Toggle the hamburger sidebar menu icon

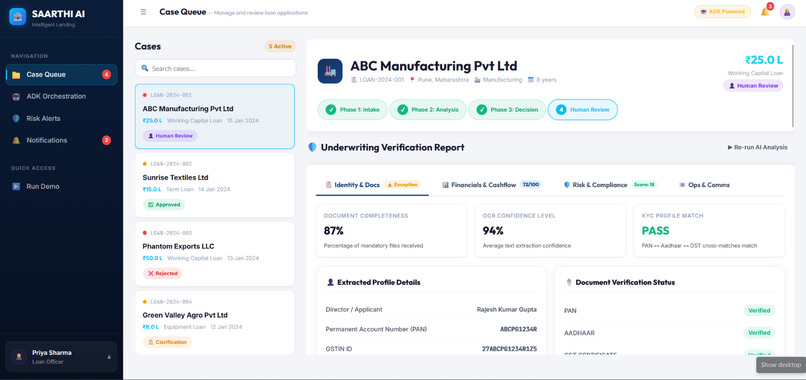pyautogui.click(x=143, y=12)
